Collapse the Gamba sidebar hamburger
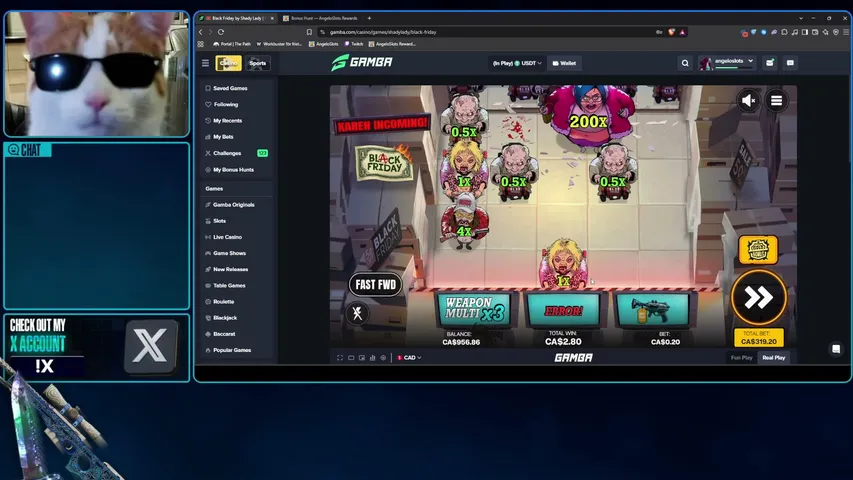 tap(205, 63)
